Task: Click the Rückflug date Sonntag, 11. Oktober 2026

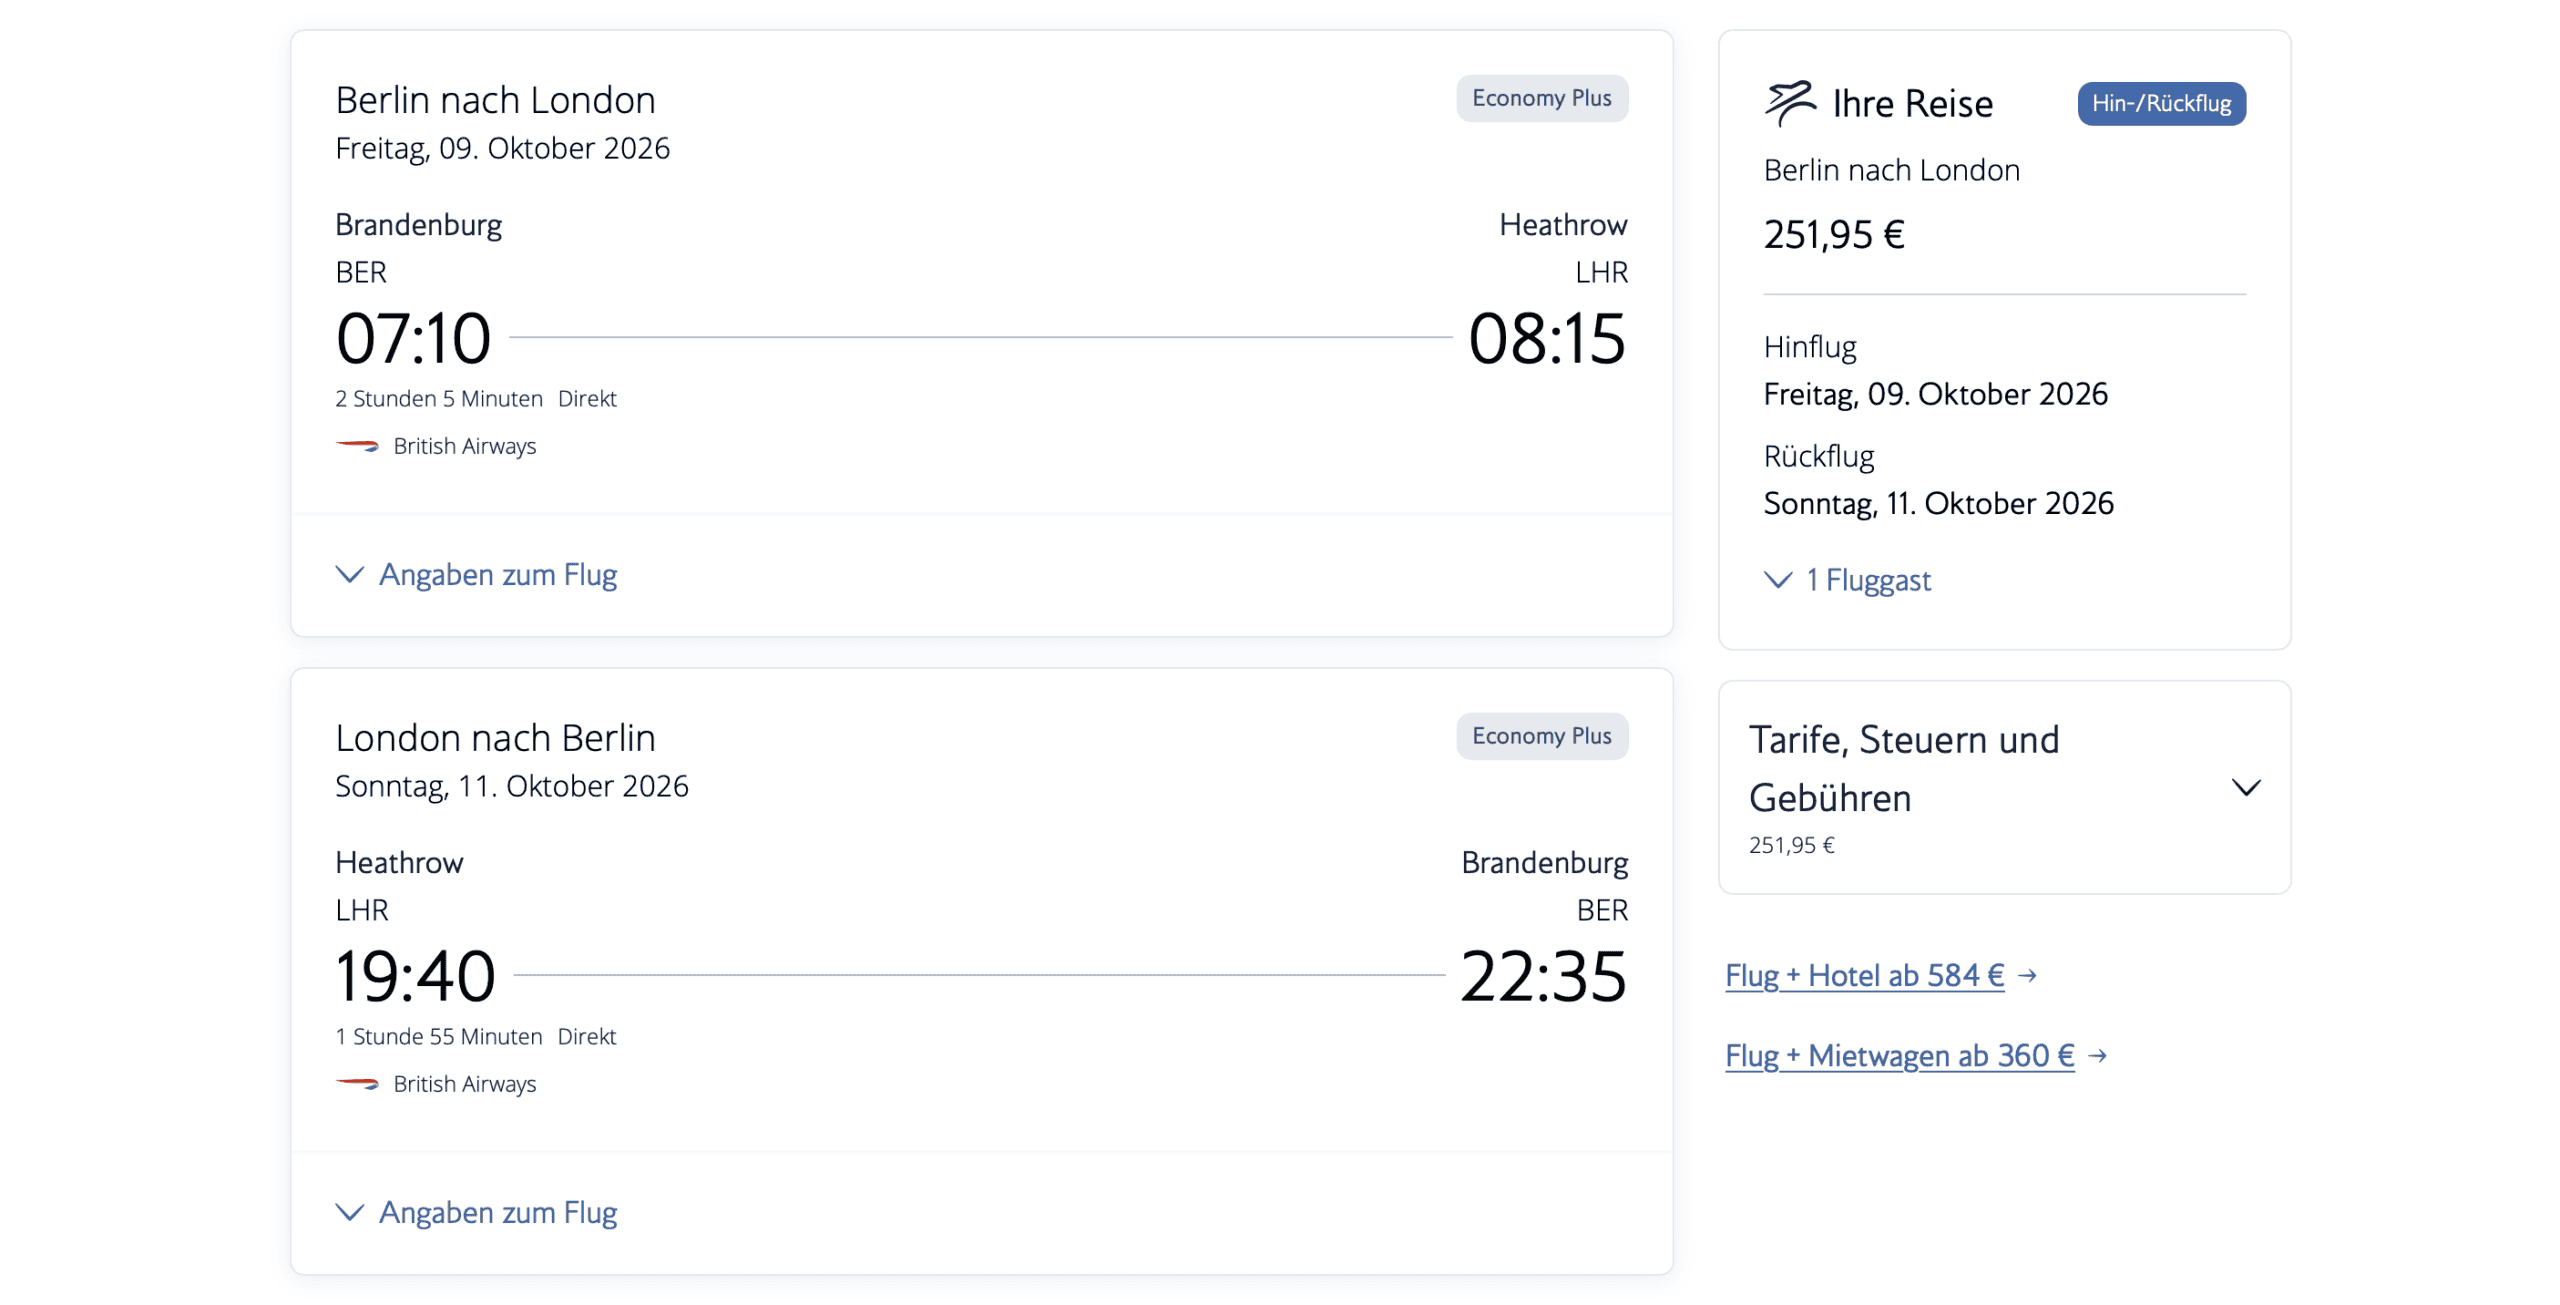Action: (1938, 503)
